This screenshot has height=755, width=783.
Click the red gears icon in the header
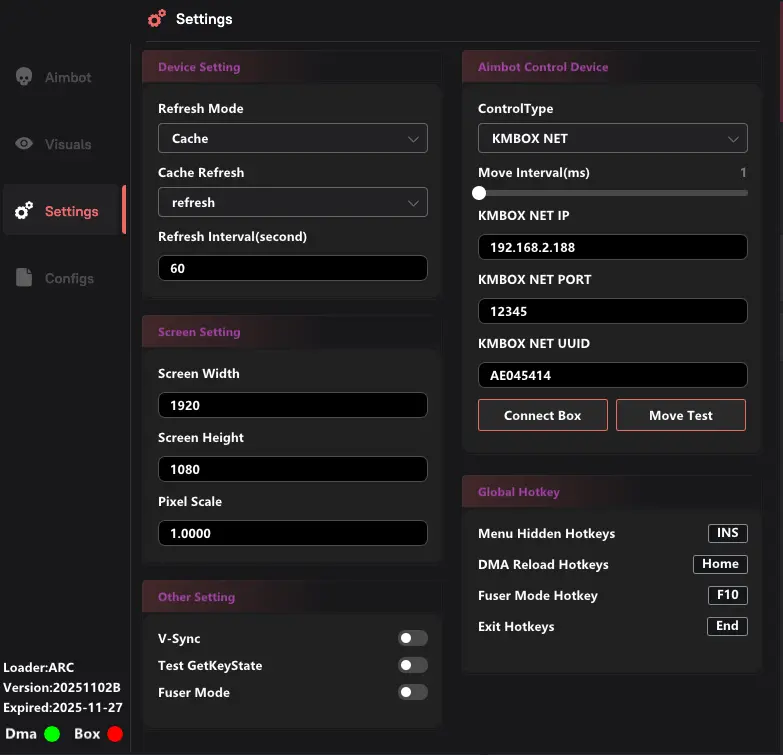pos(156,18)
